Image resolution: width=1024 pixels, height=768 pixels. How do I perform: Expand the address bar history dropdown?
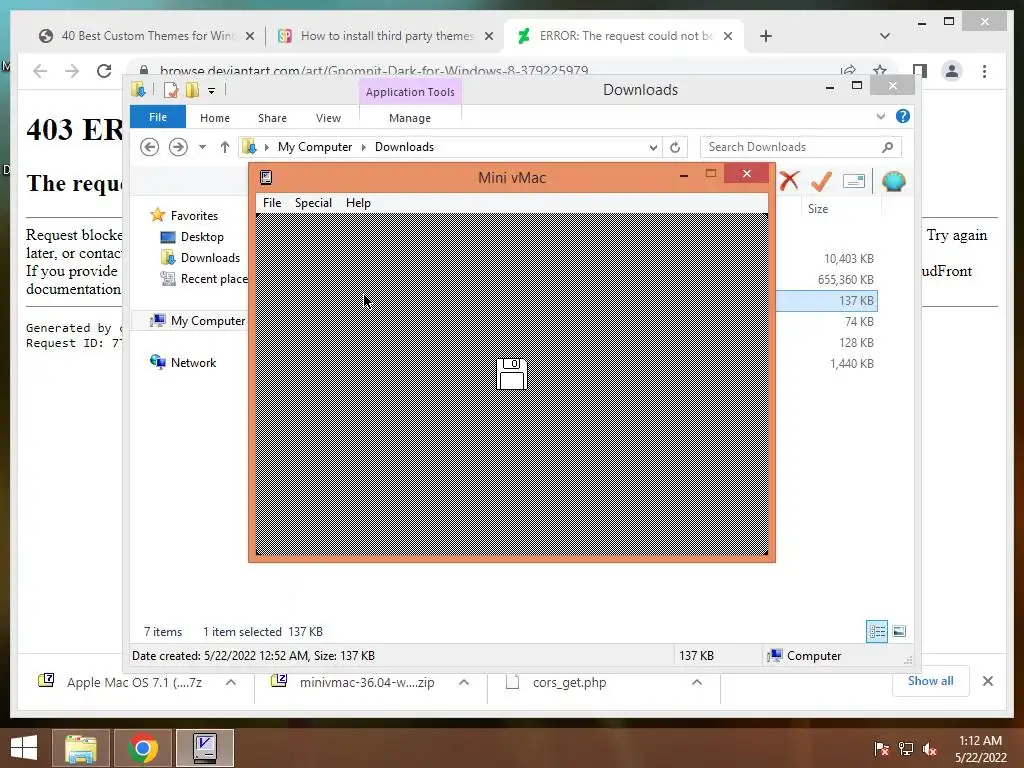pos(653,148)
